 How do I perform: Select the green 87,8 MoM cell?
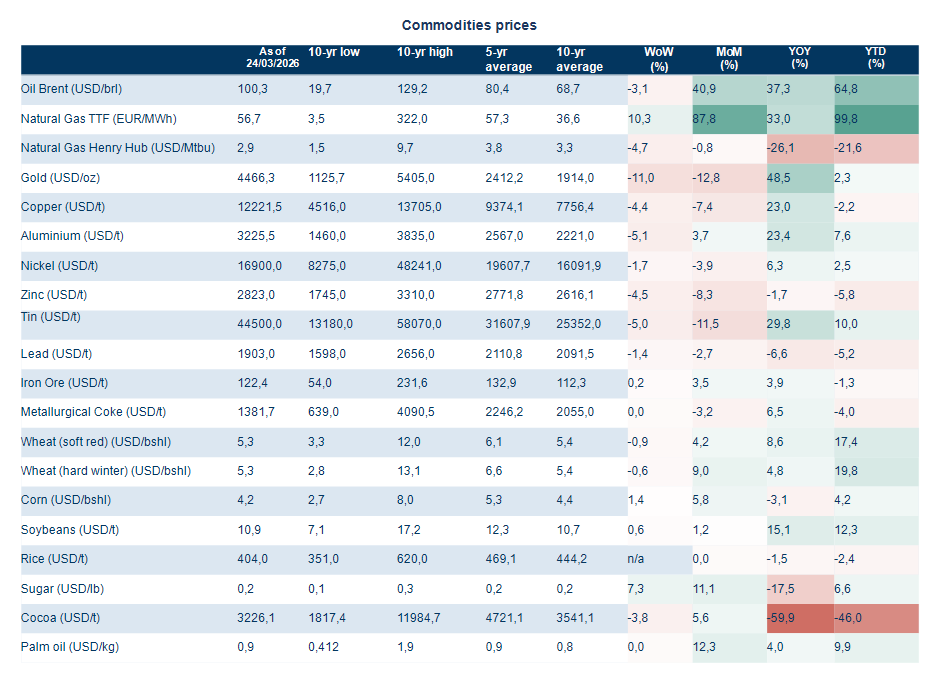728,119
